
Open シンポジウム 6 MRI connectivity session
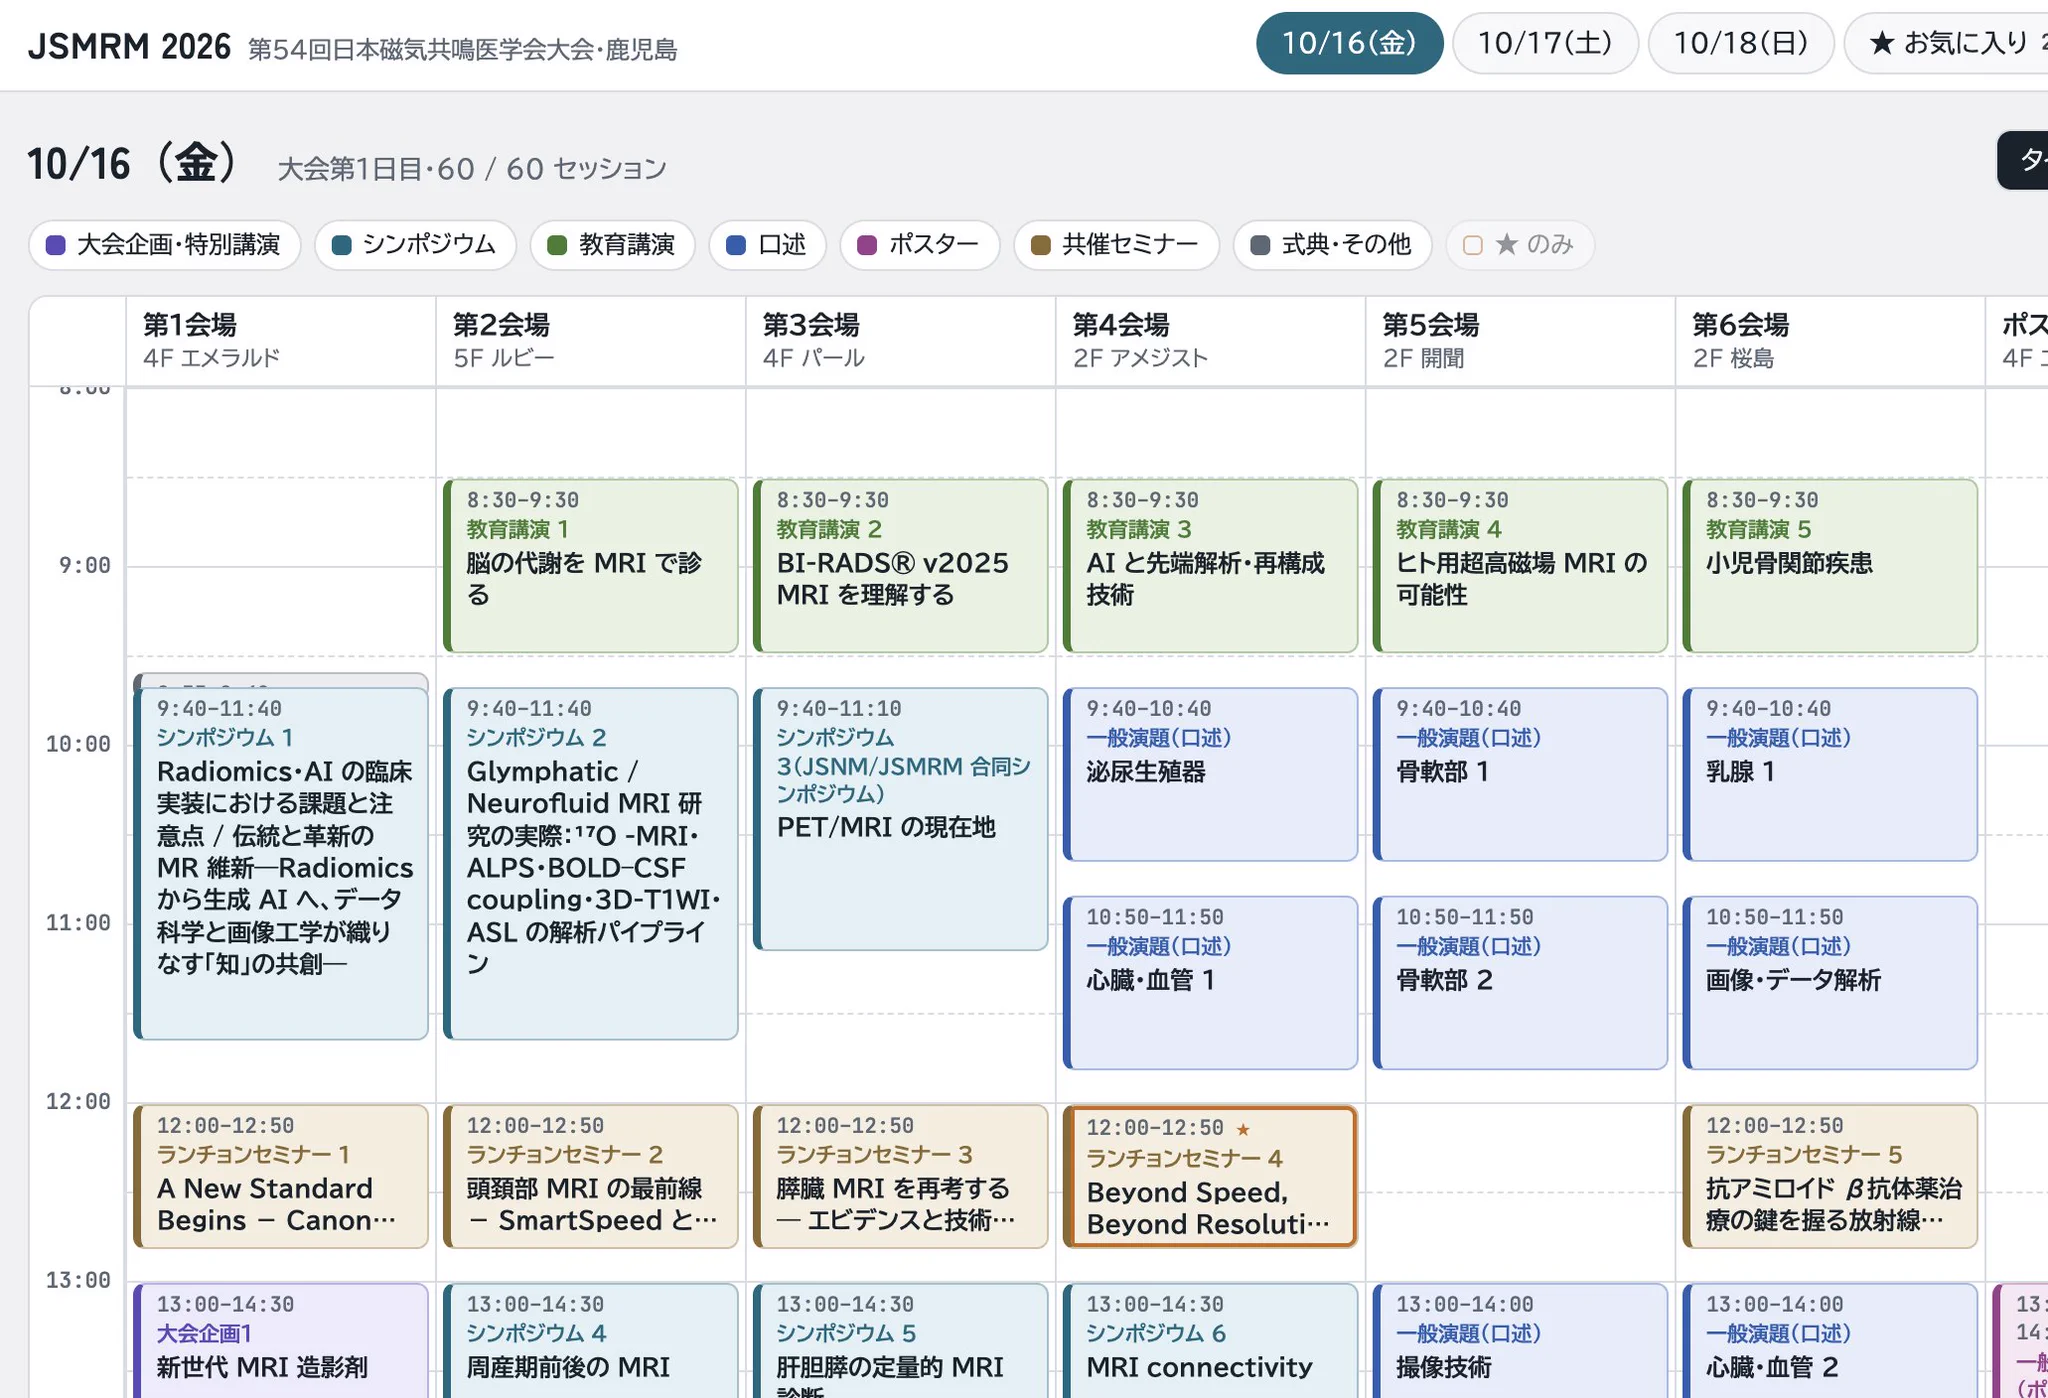[x=1211, y=1341]
